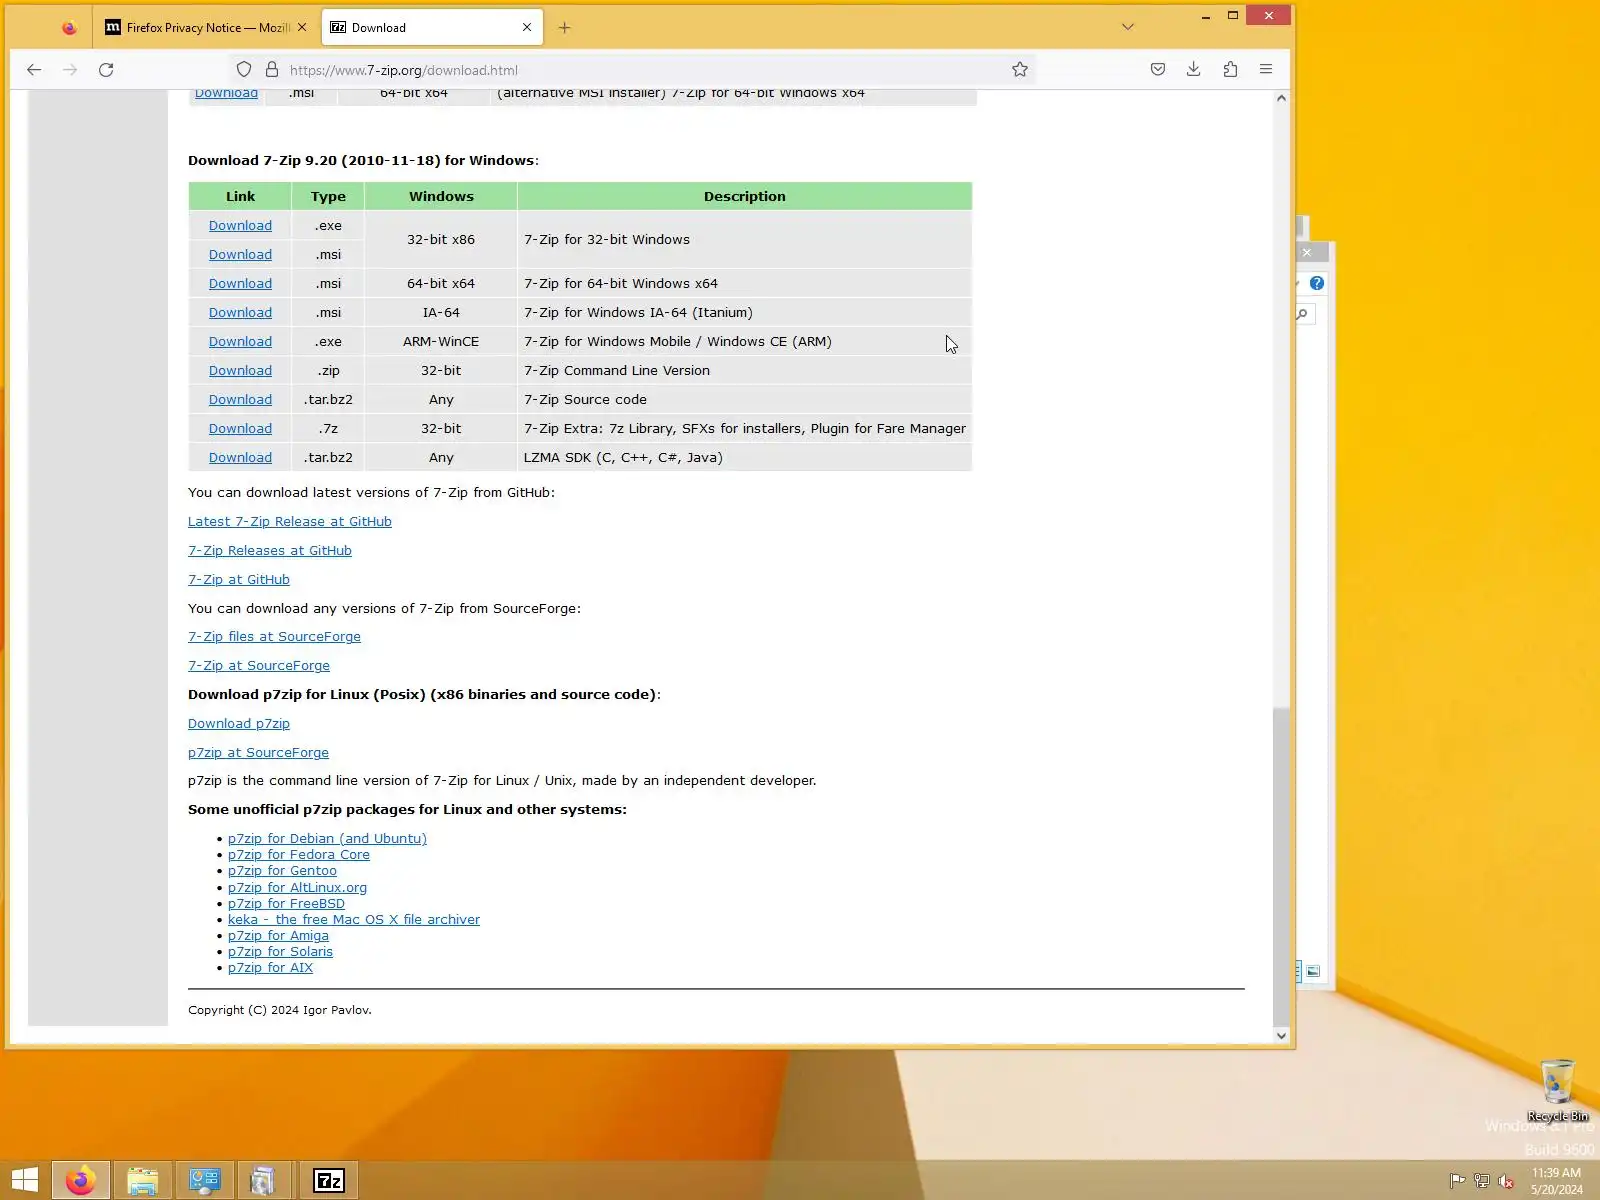The image size is (1600, 1200).
Task: Reload the current page
Action: [x=106, y=70]
